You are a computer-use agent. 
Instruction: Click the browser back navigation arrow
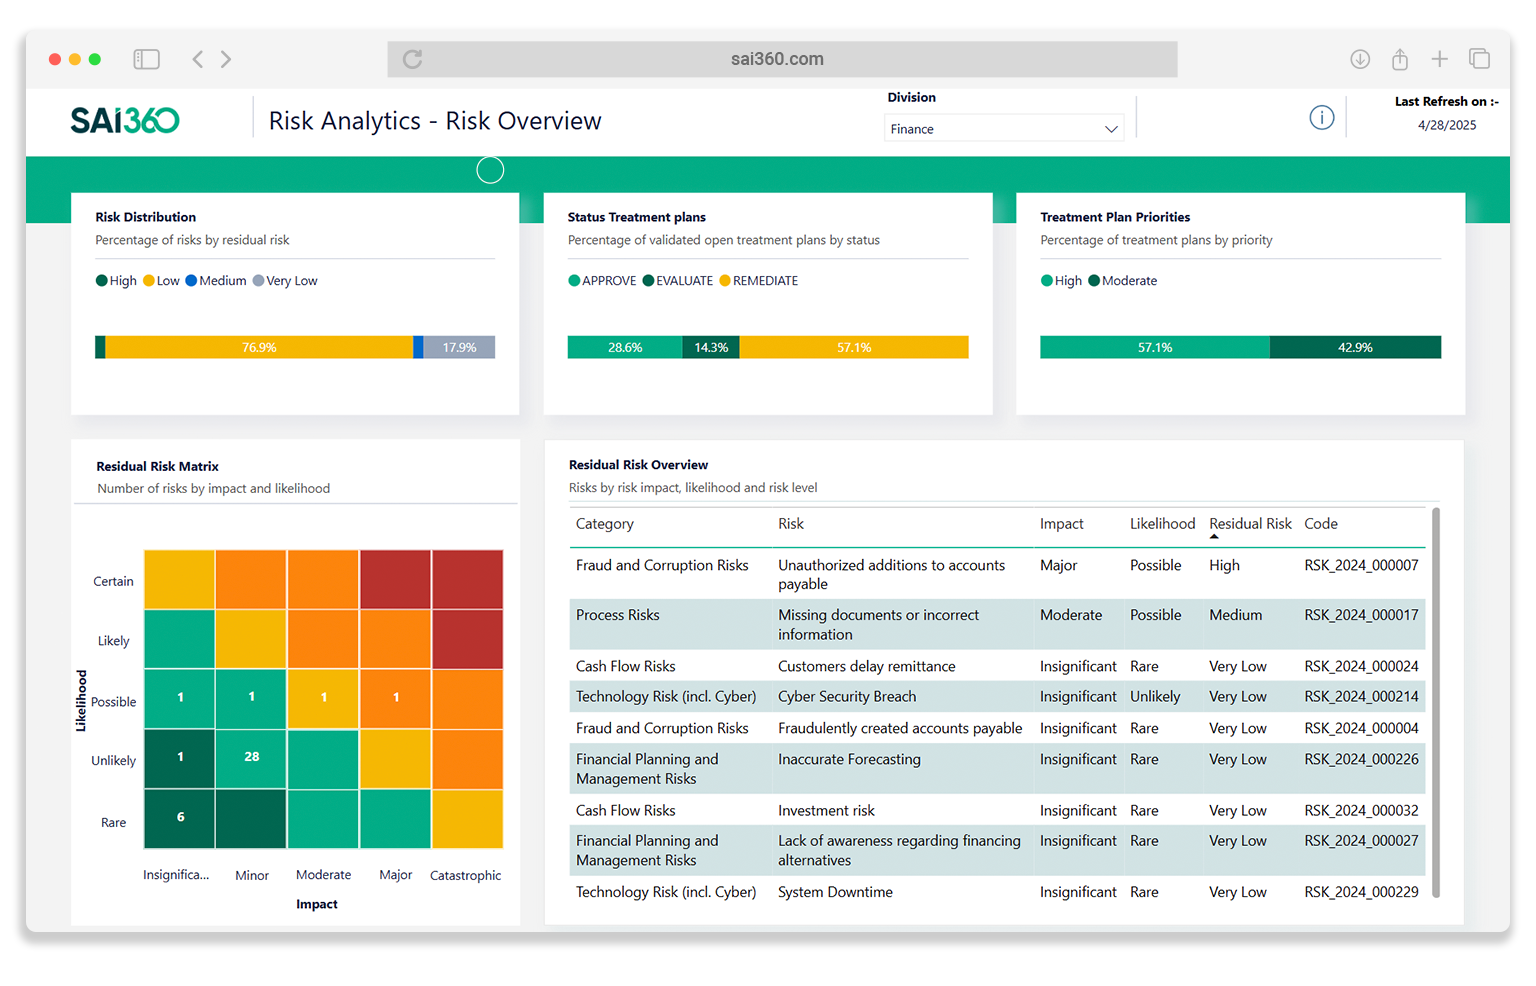(x=197, y=59)
